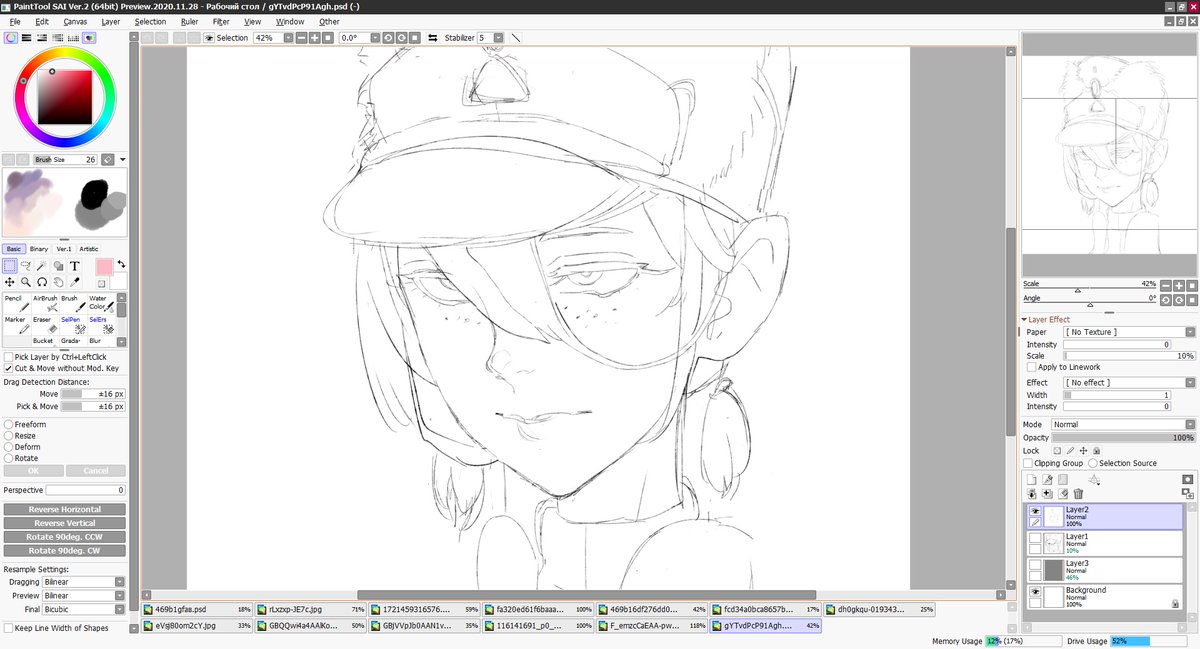The image size is (1200, 649).
Task: Select the Zoom magnifier tool
Action: point(25,282)
